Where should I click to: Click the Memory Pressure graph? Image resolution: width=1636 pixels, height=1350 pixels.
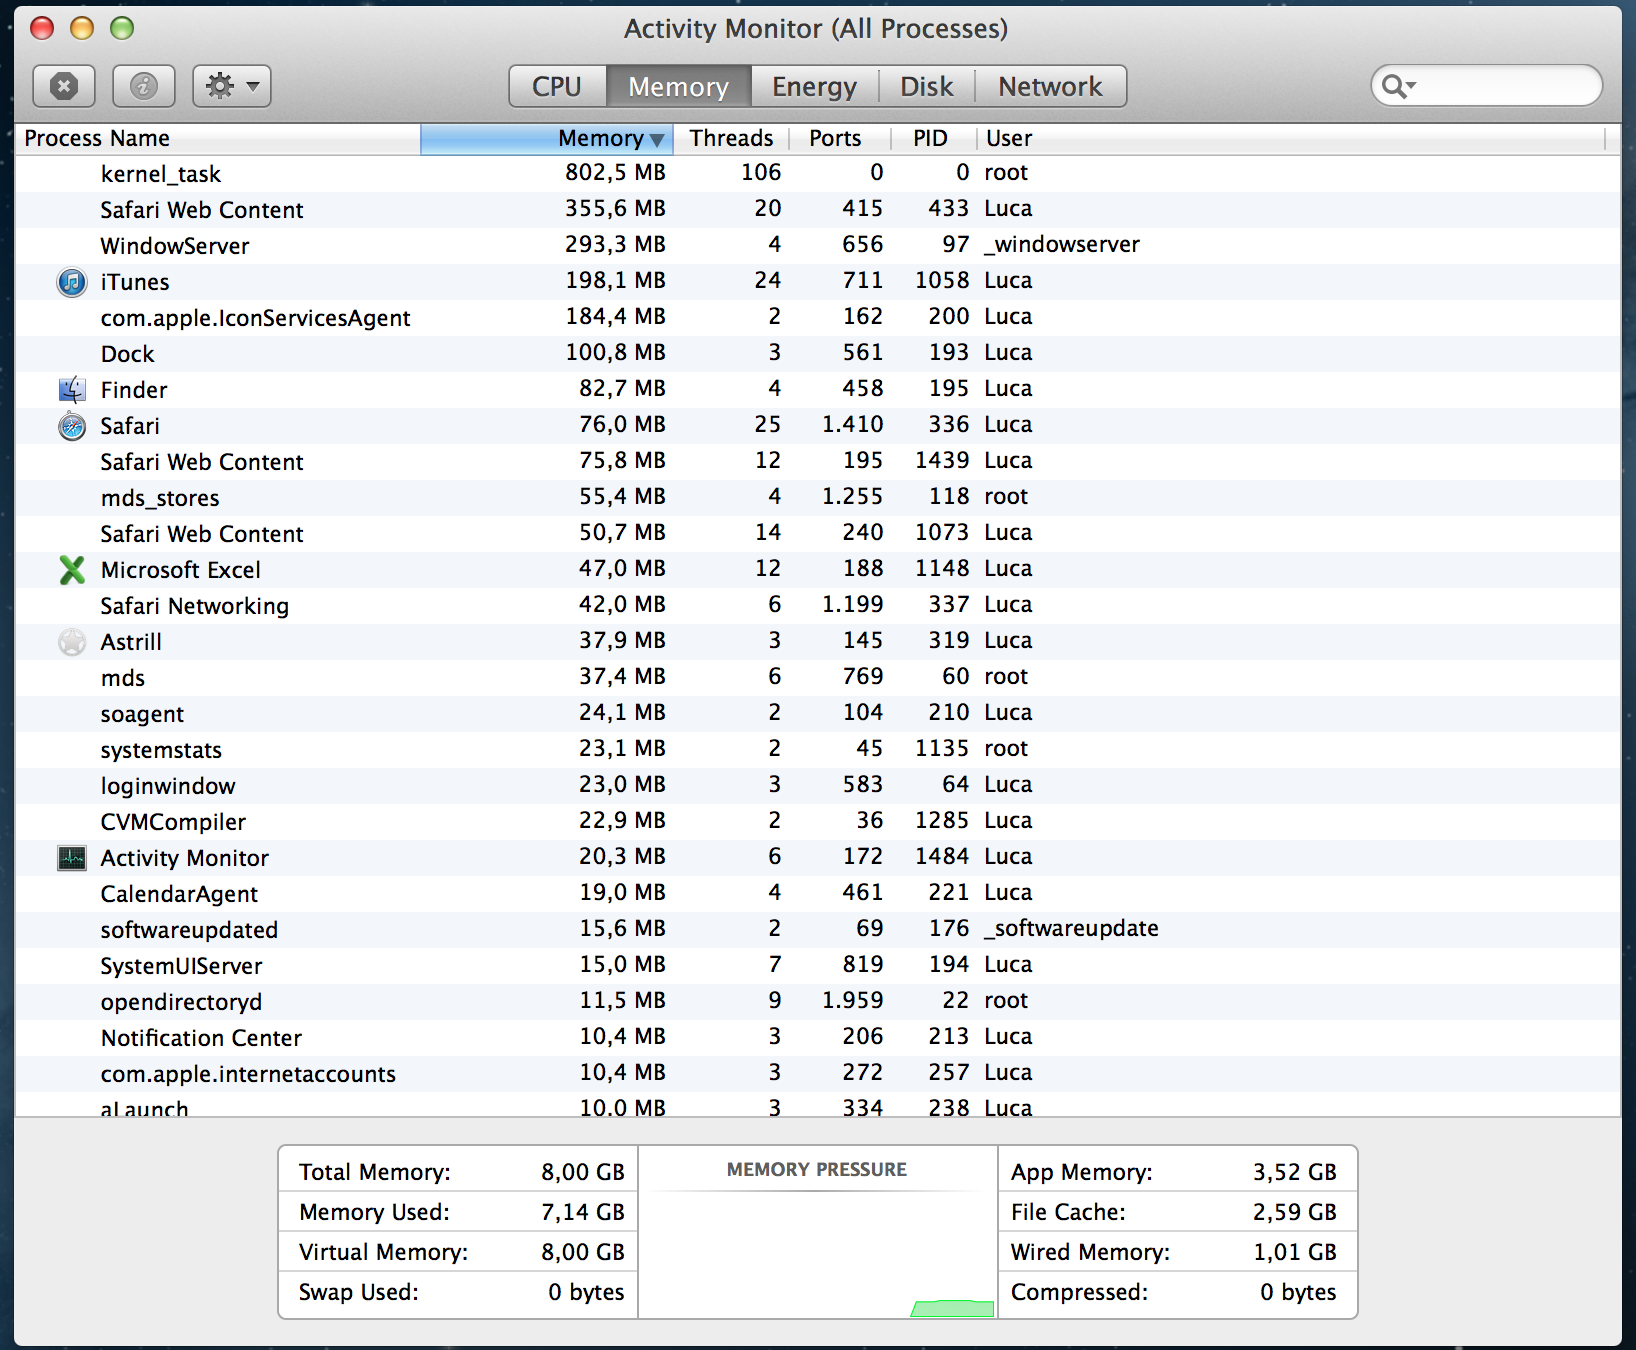(x=818, y=1252)
